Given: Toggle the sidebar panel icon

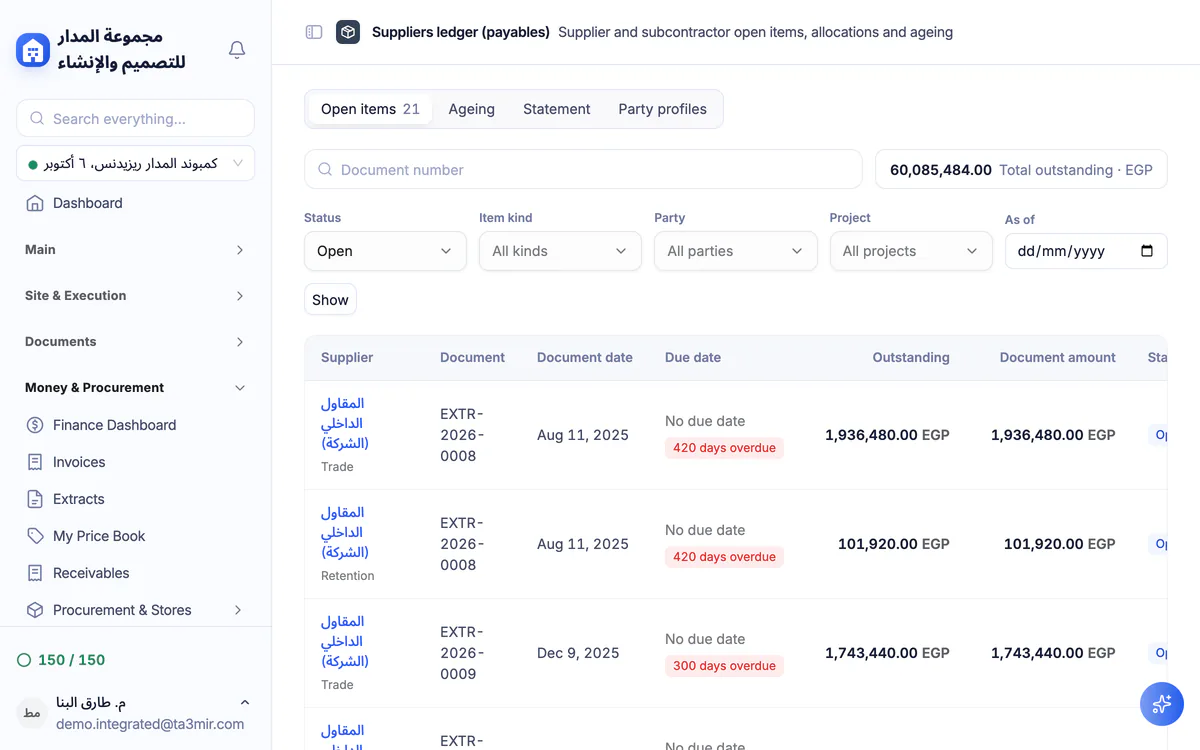Looking at the screenshot, I should point(314,32).
